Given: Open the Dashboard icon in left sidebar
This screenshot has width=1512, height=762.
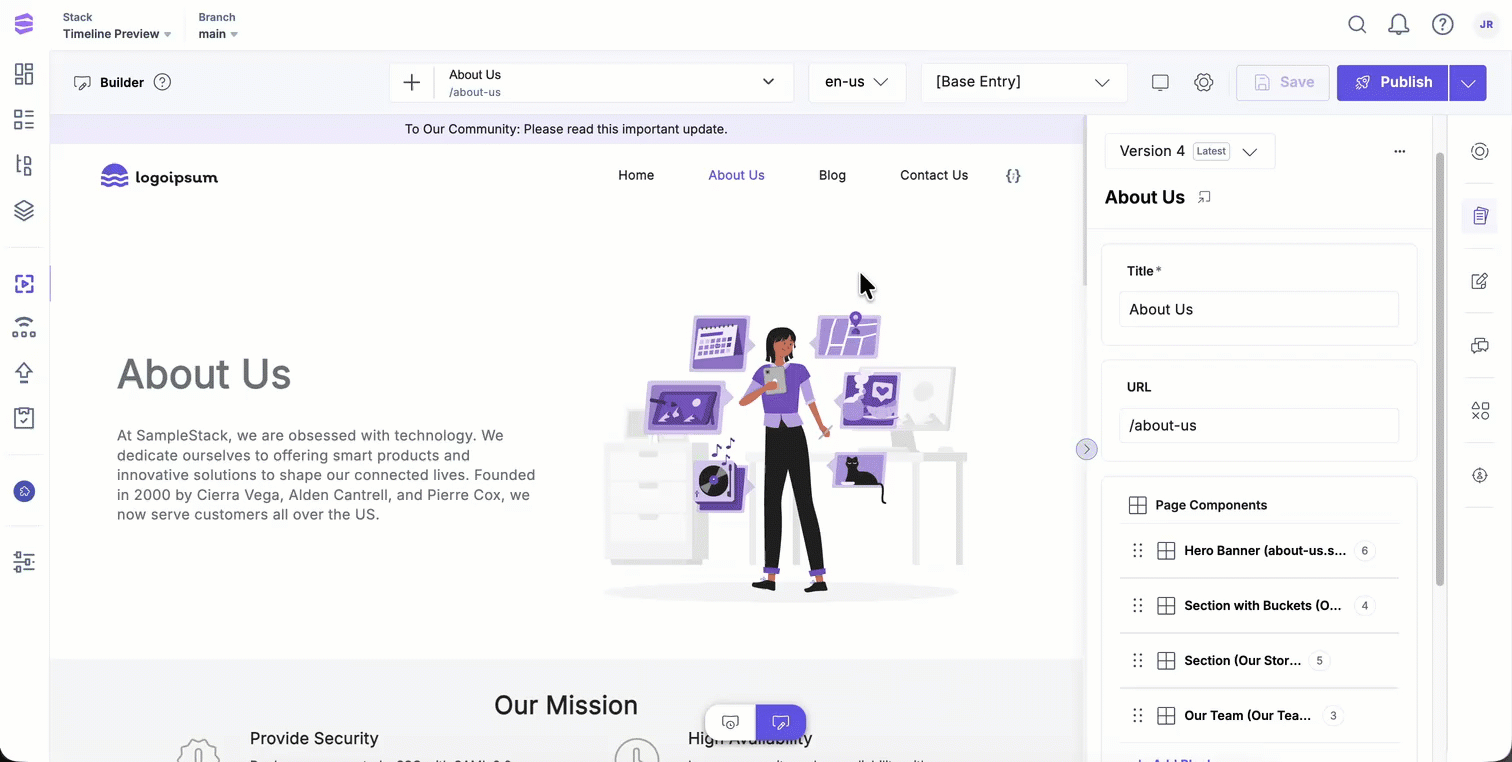Looking at the screenshot, I should (24, 74).
